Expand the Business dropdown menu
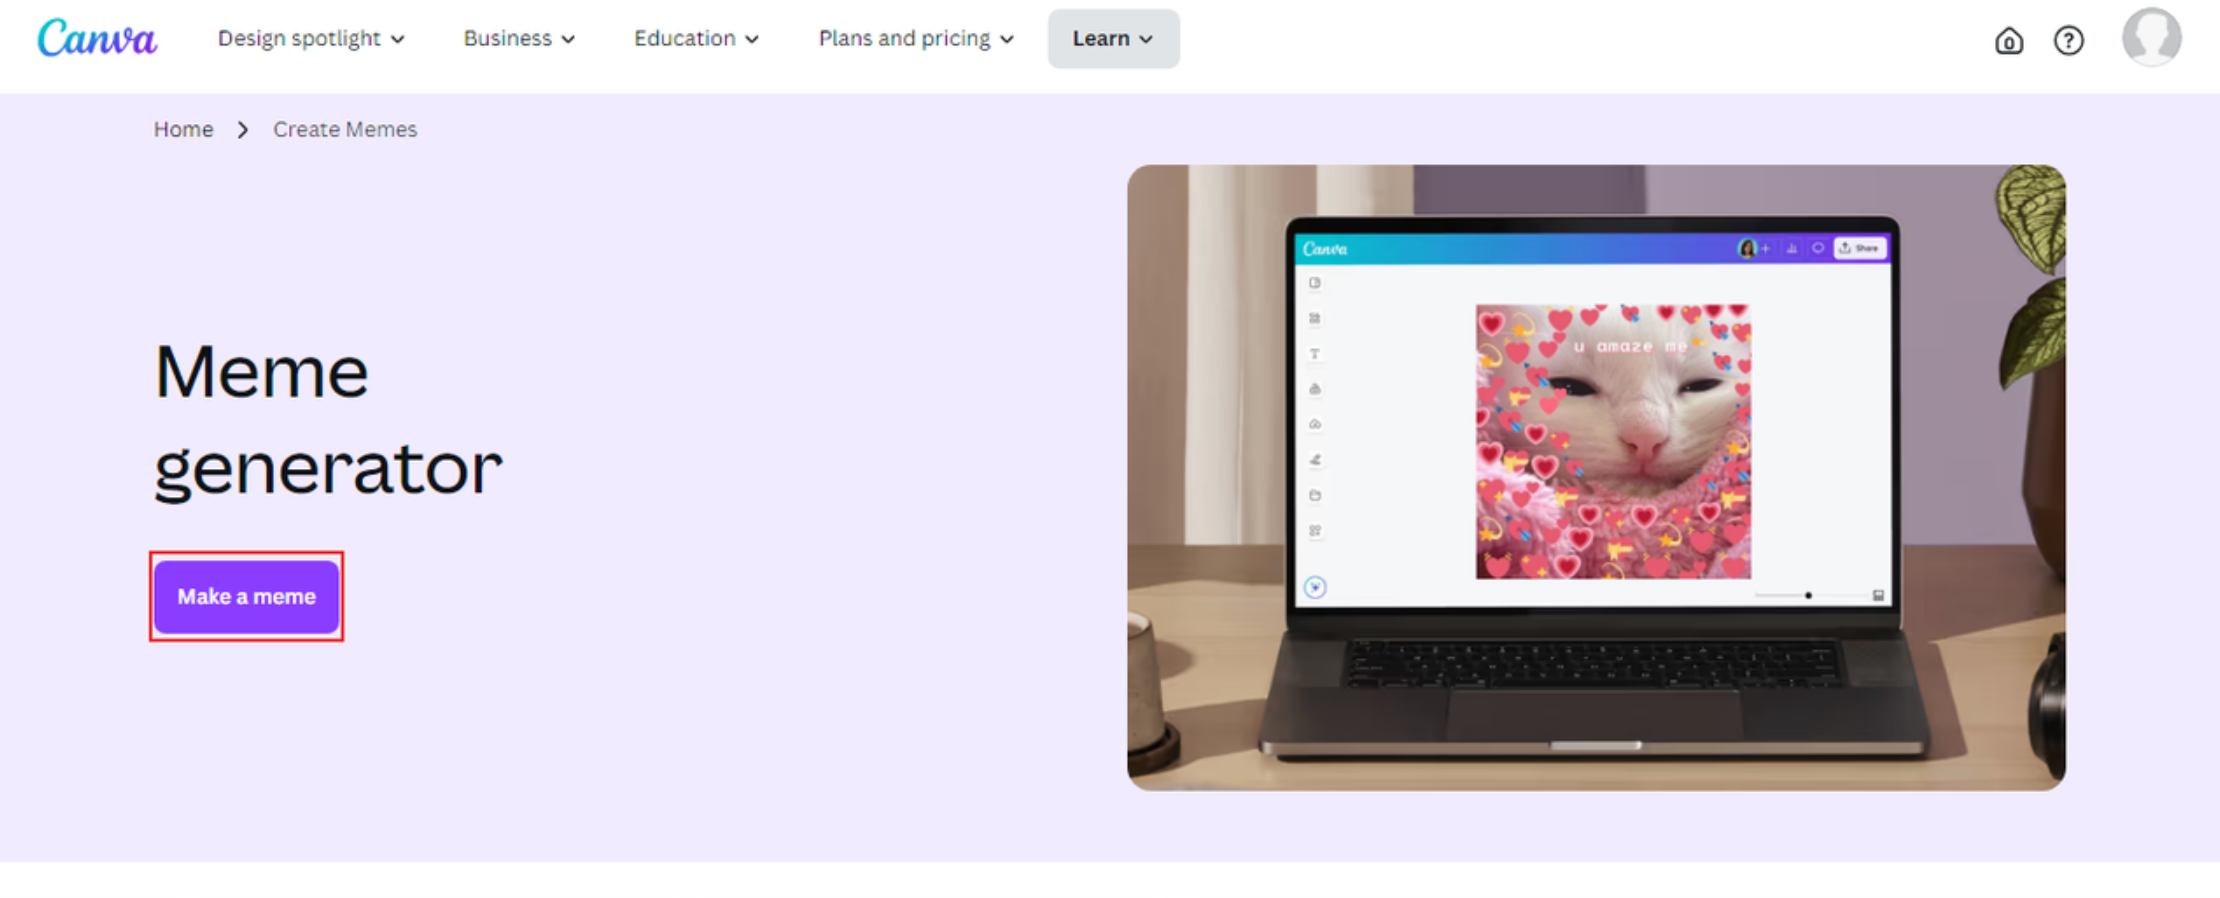This screenshot has height=898, width=2220. (519, 39)
